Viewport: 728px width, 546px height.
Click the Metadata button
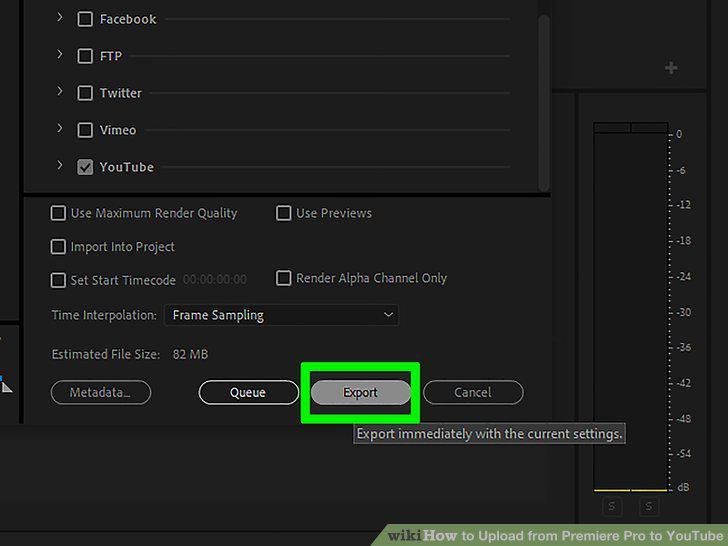101,392
